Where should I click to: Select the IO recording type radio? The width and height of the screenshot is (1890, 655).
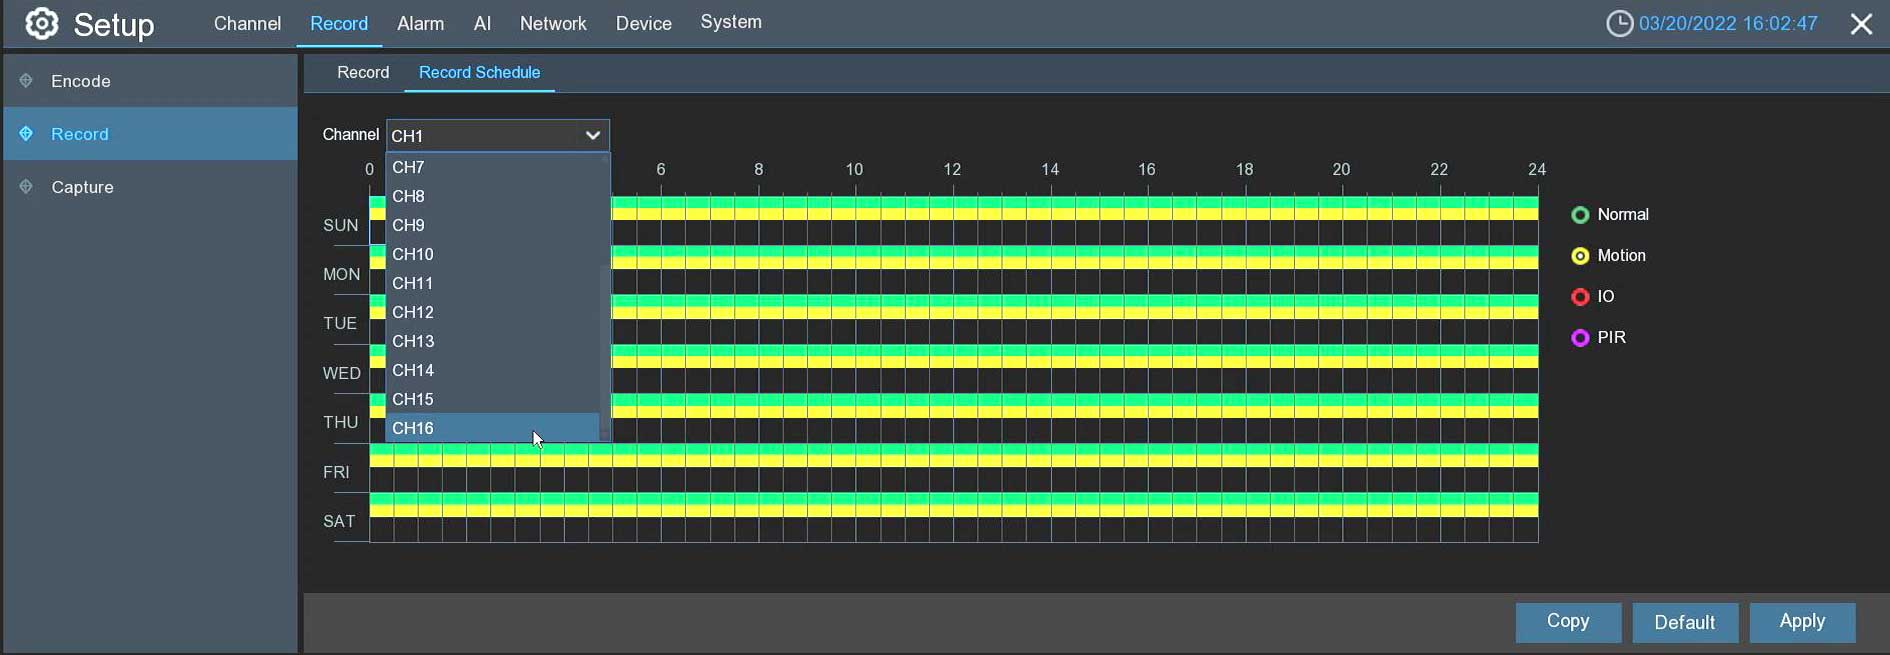1580,297
